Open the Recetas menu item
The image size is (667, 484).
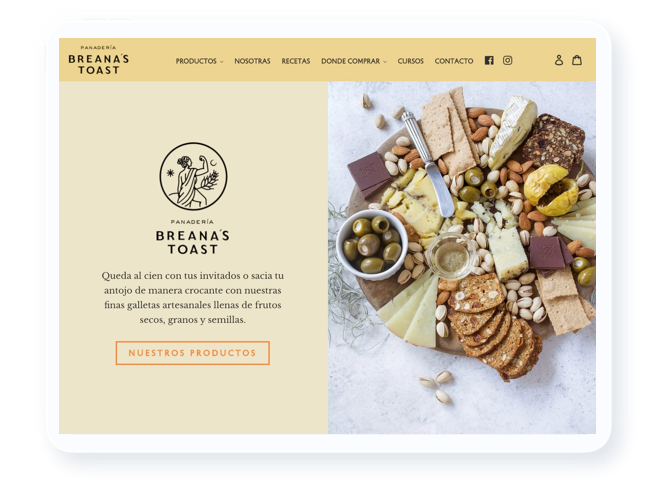coord(296,61)
